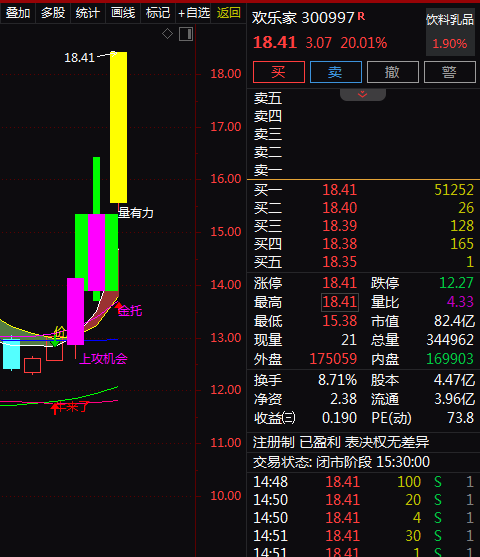Add the stock via the +自选 button
This screenshot has height=557, width=480.
pyautogui.click(x=194, y=13)
